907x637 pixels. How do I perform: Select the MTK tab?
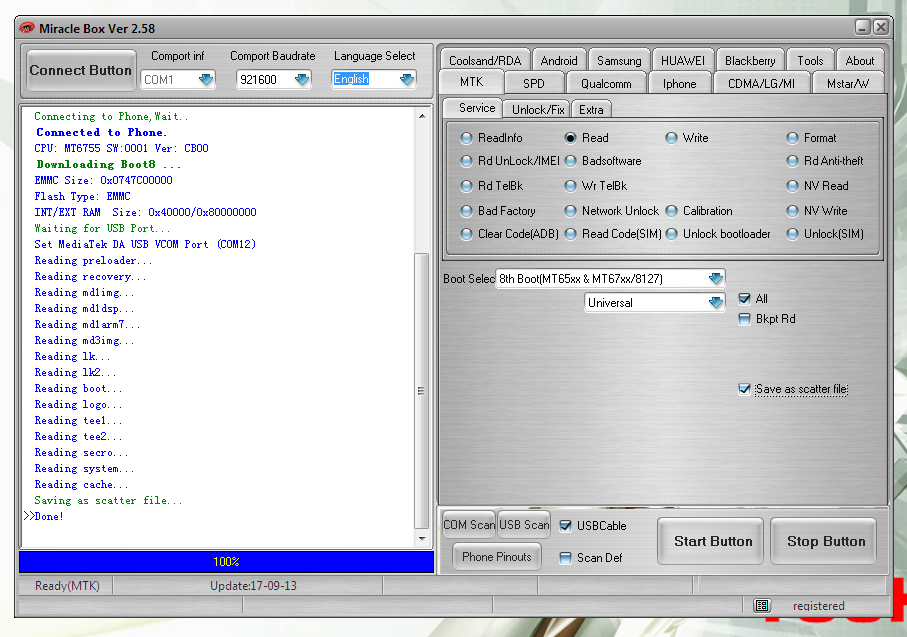click(x=471, y=82)
